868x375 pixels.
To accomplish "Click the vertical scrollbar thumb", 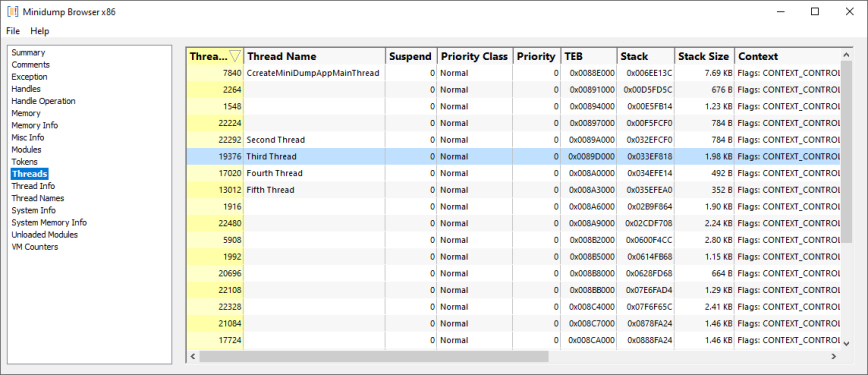I will (846, 152).
